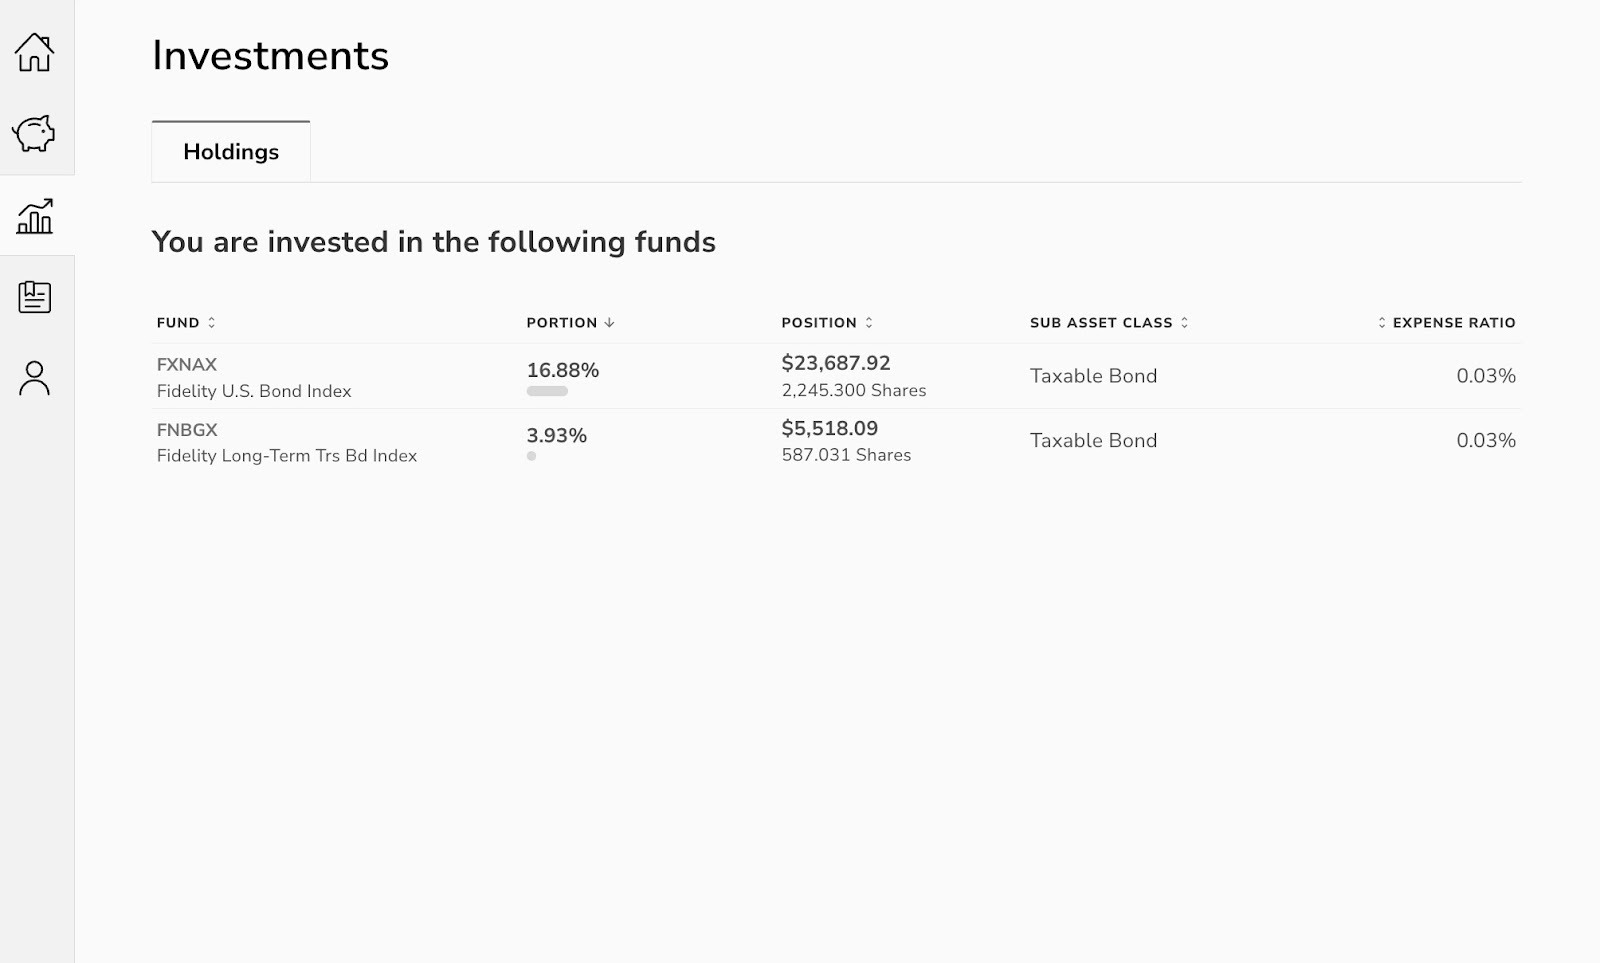This screenshot has width=1600, height=963.
Task: Switch to the Holdings tab
Action: pyautogui.click(x=231, y=152)
